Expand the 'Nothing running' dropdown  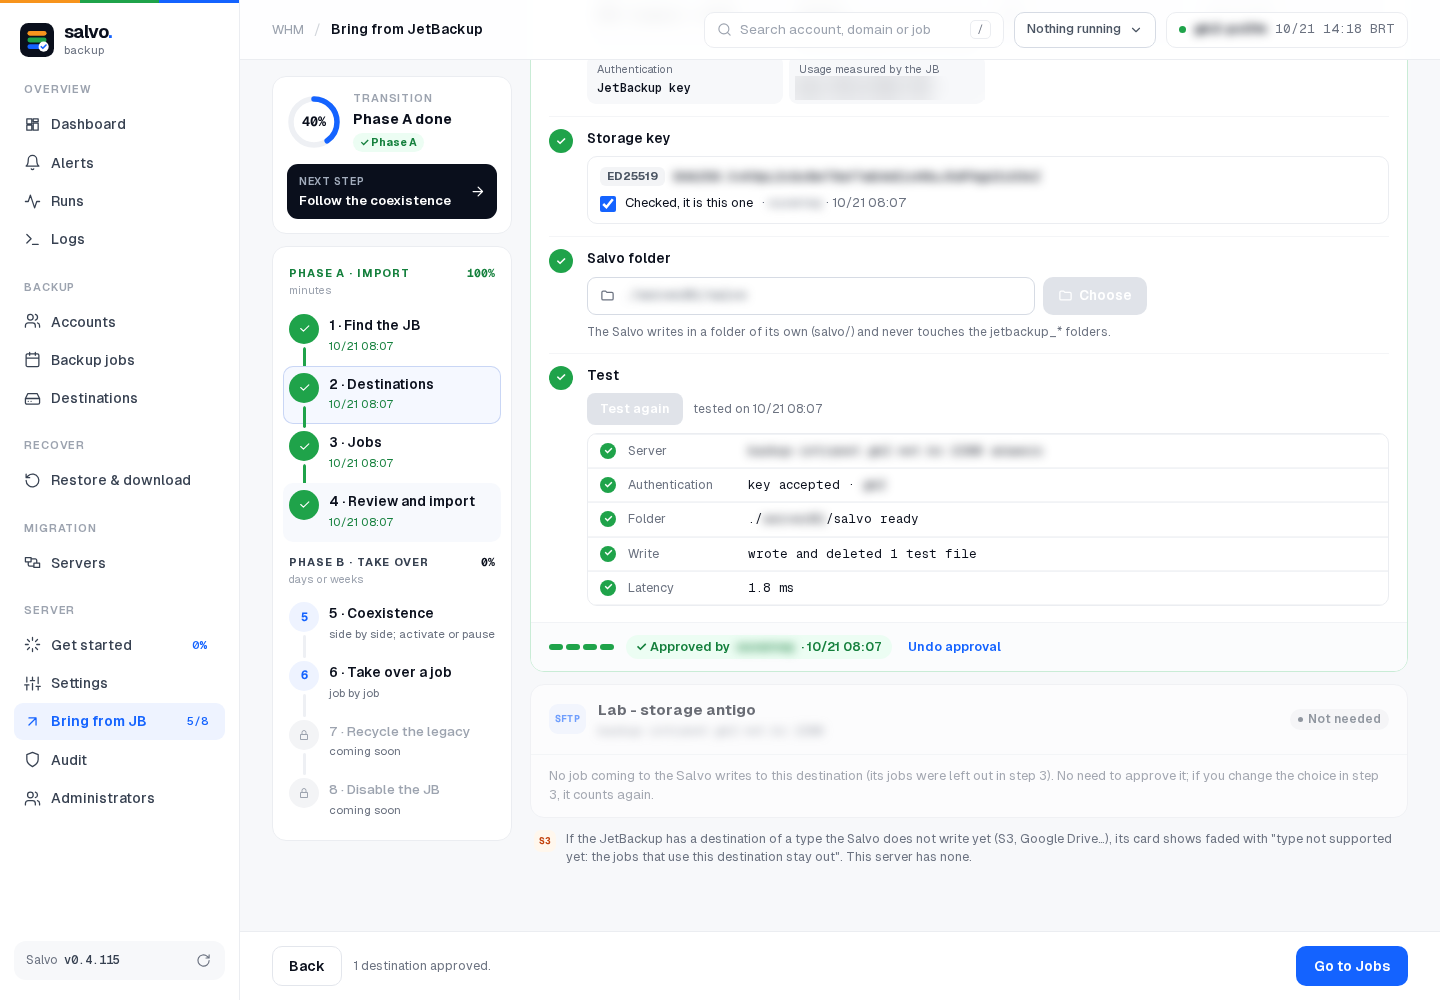[1084, 30]
